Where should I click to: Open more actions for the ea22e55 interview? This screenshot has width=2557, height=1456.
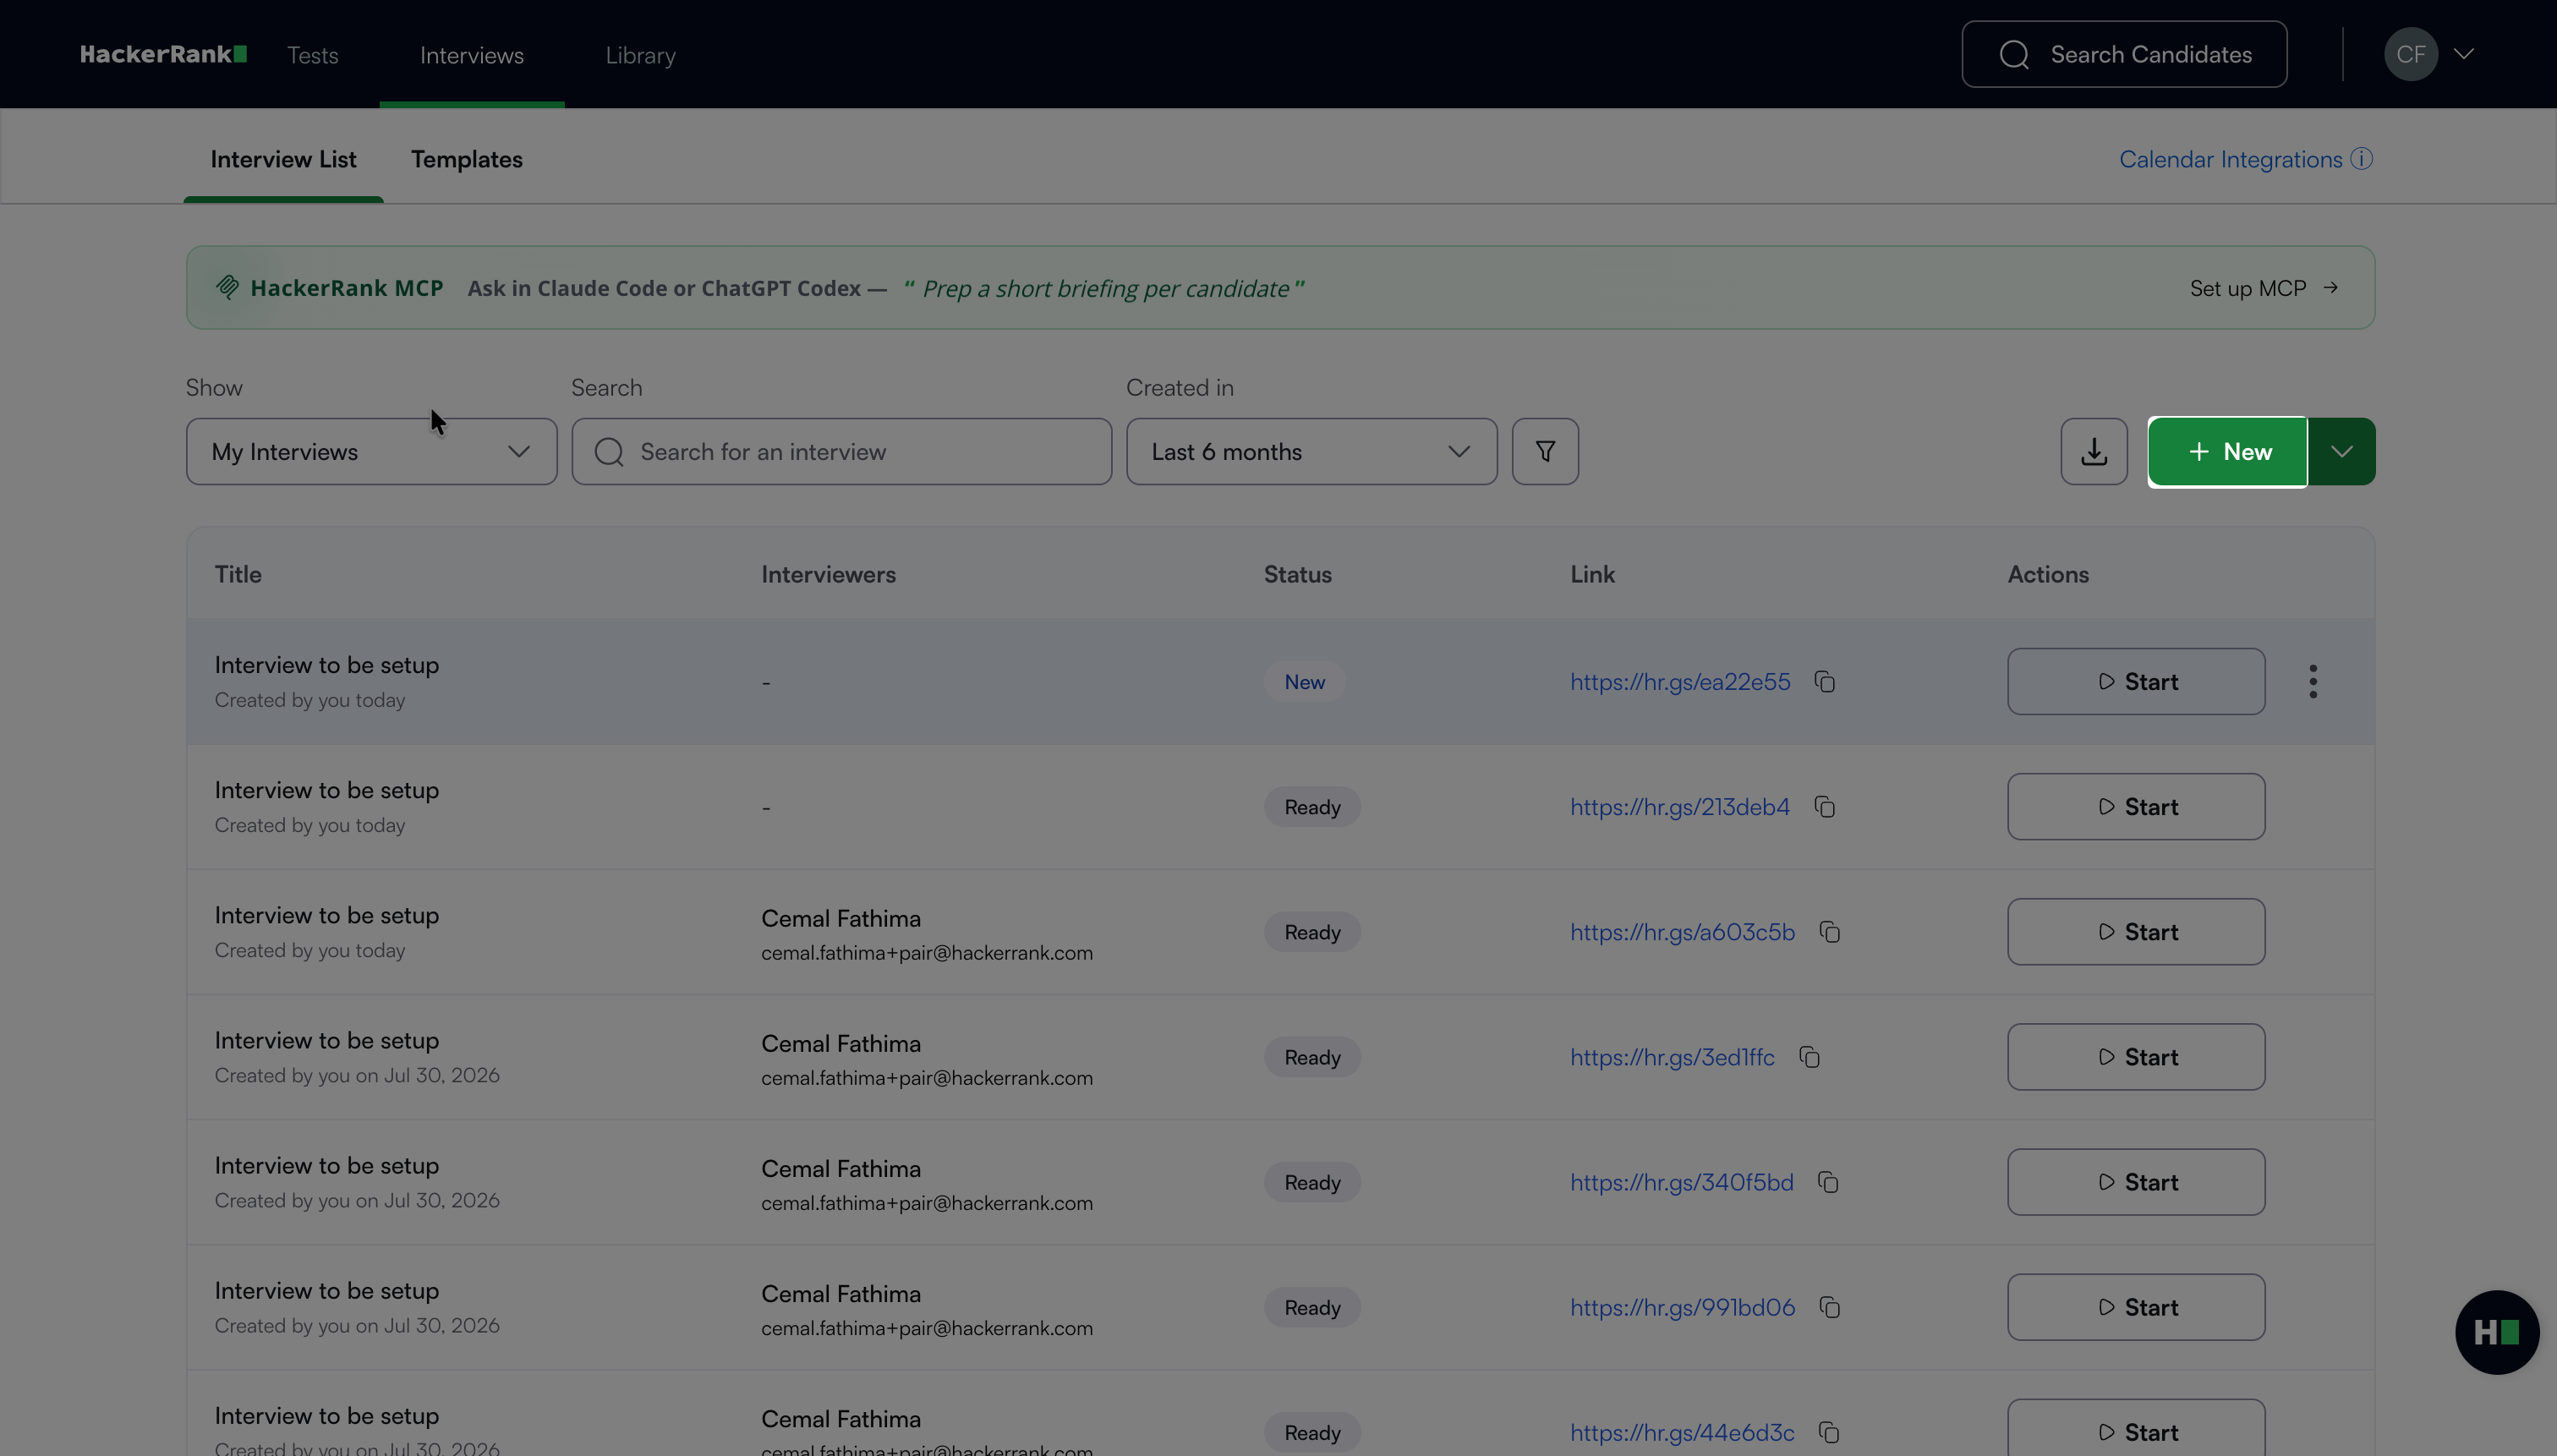click(2313, 682)
